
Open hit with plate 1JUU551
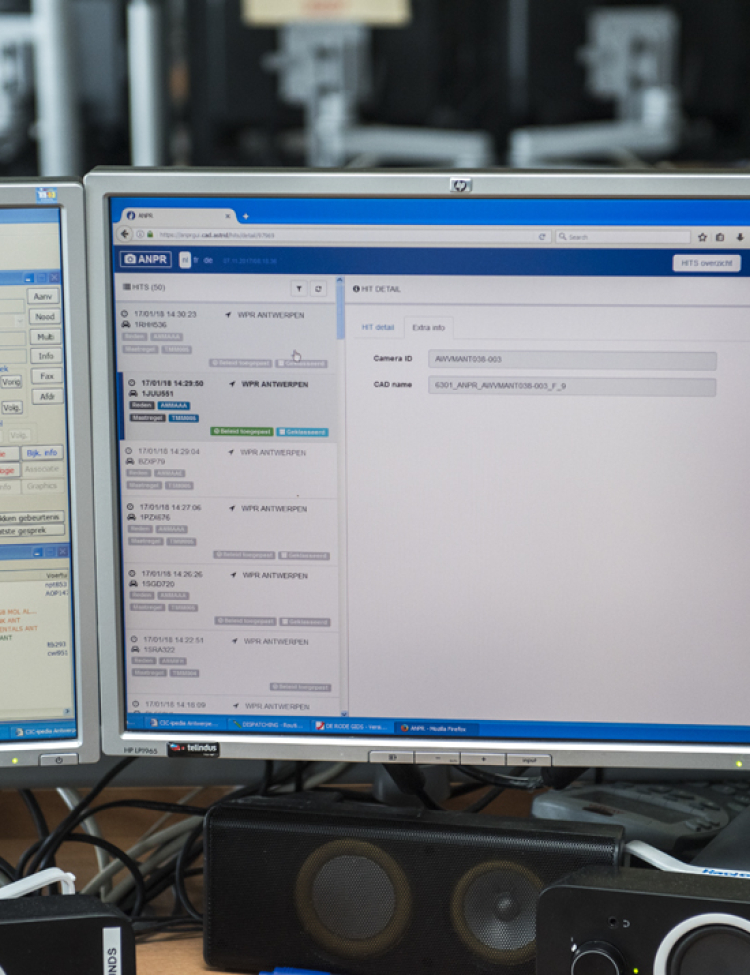tap(228, 406)
